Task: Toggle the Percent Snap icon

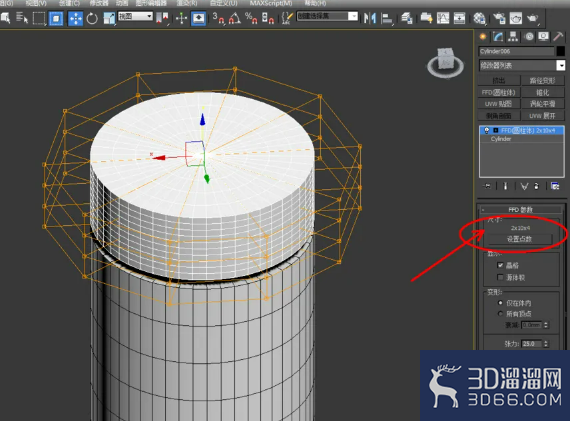Action: point(251,18)
